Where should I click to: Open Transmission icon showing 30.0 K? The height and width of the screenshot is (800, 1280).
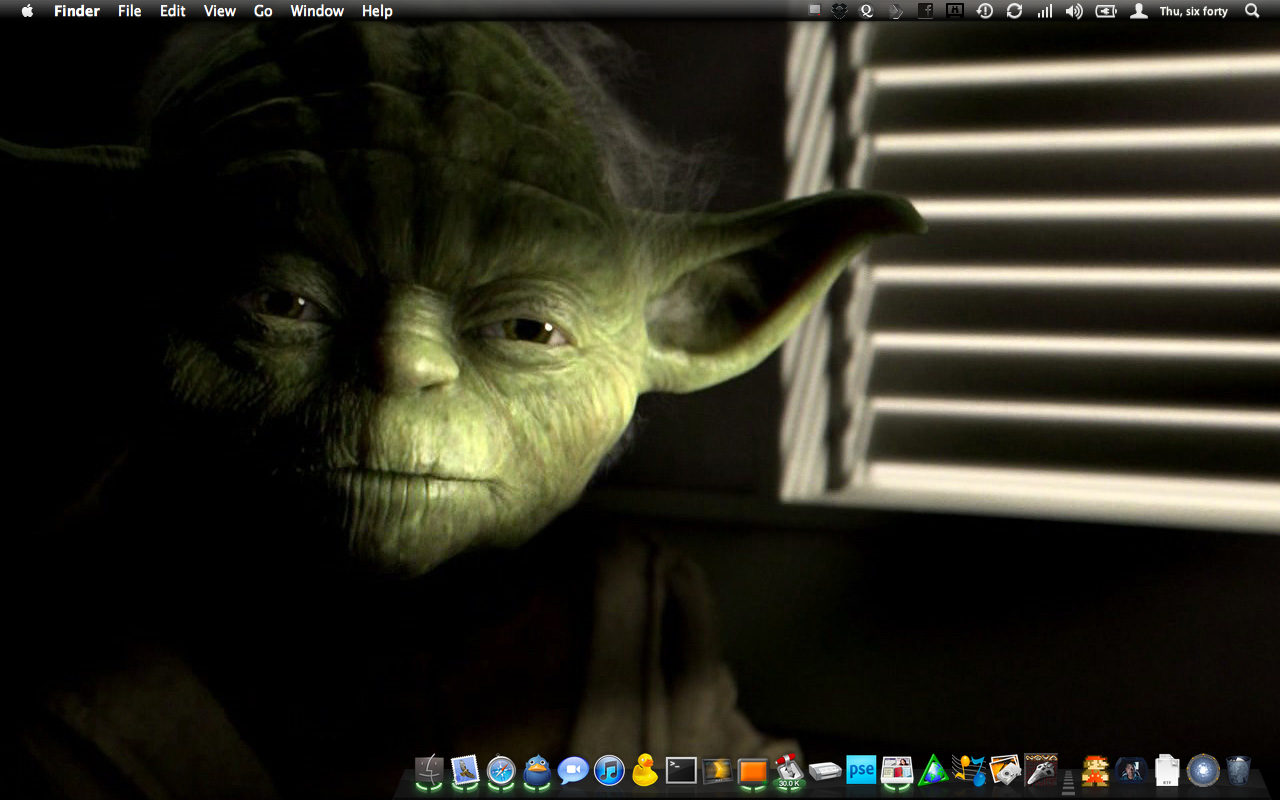tap(789, 770)
